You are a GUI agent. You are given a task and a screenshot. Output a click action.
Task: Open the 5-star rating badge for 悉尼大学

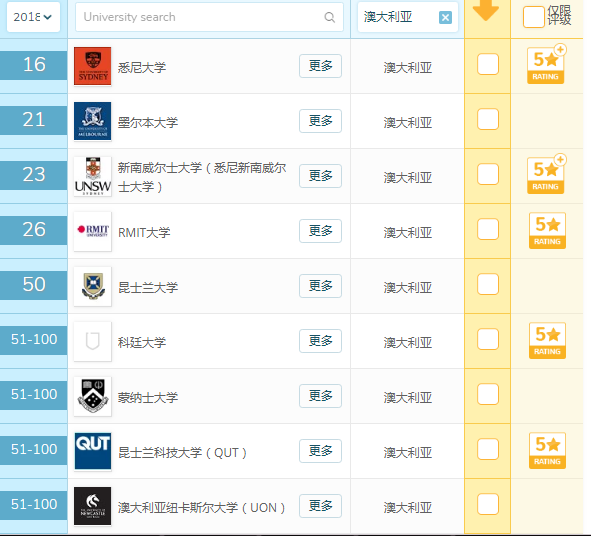click(546, 65)
